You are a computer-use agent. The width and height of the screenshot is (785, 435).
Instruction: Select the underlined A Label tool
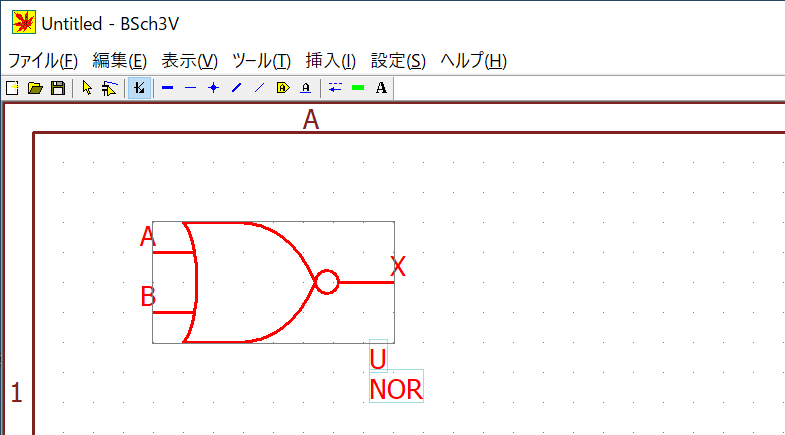click(x=305, y=88)
